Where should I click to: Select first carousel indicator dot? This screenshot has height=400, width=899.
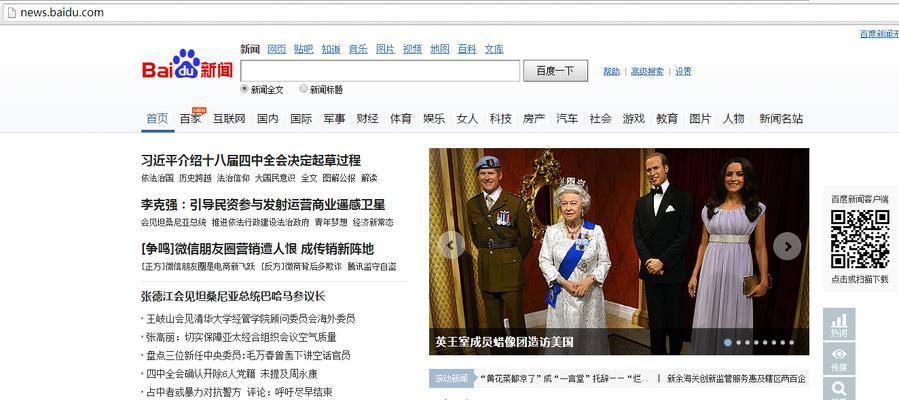point(728,342)
